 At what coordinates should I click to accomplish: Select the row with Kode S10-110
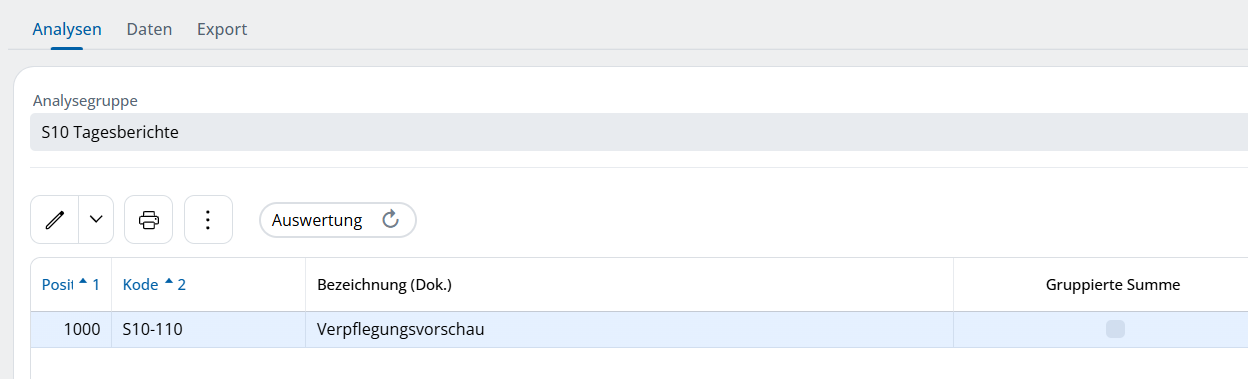[x=639, y=329]
